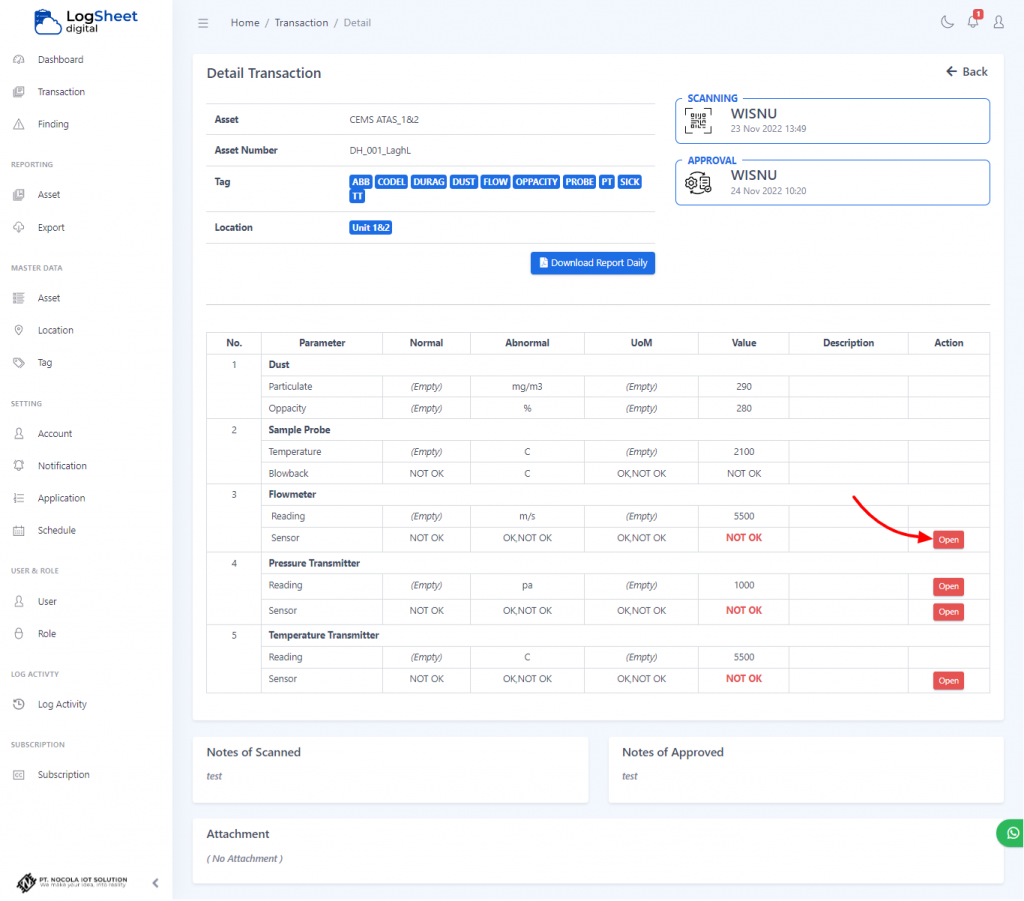Viewport: 1024px width, 901px height.
Task: Click Download Report Daily button
Action: coord(592,263)
